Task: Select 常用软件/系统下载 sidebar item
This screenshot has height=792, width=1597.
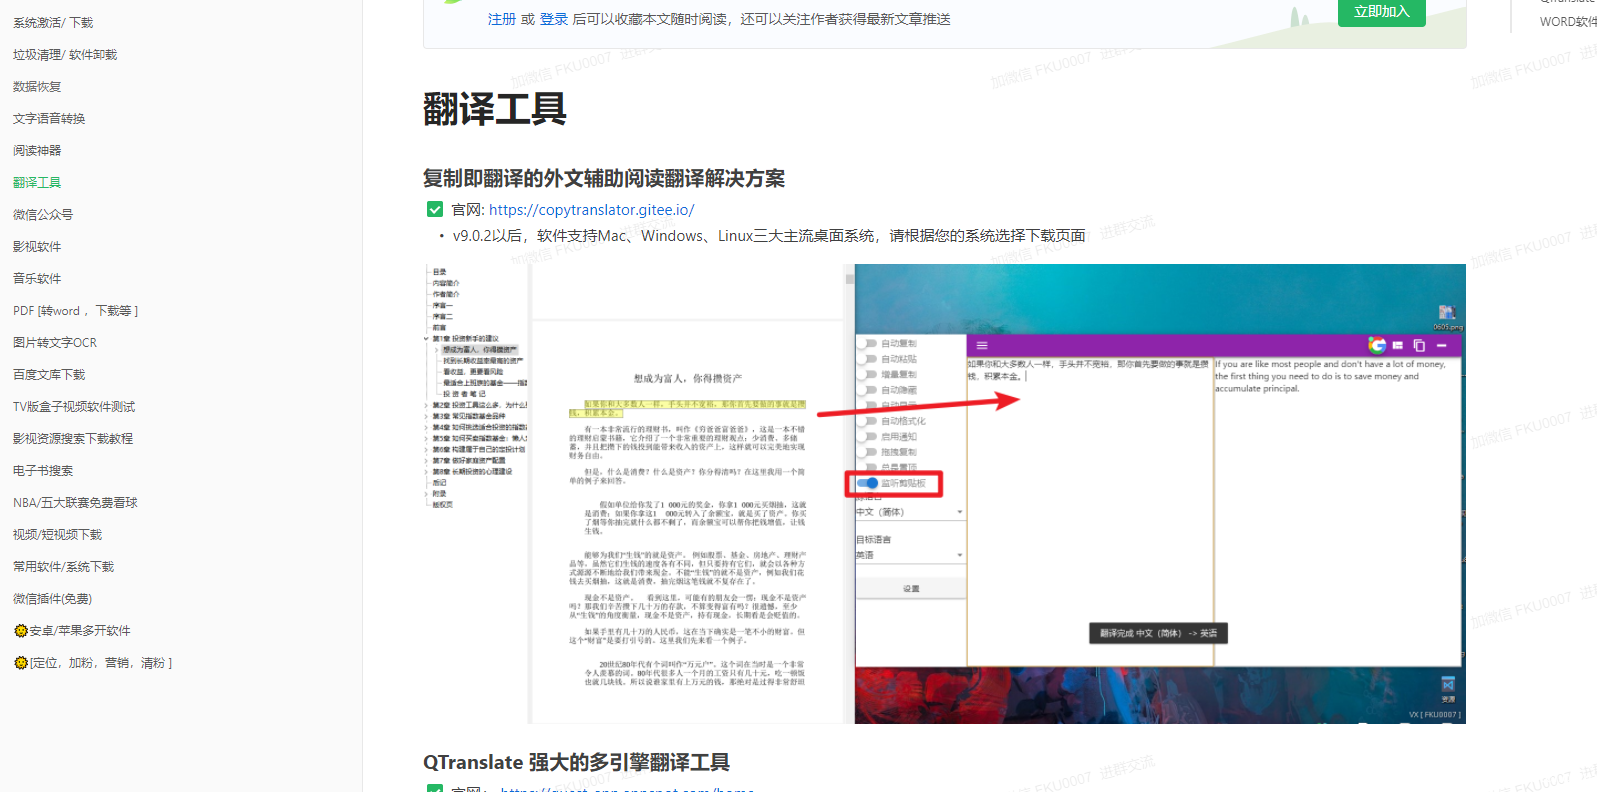Action: pyautogui.click(x=64, y=566)
